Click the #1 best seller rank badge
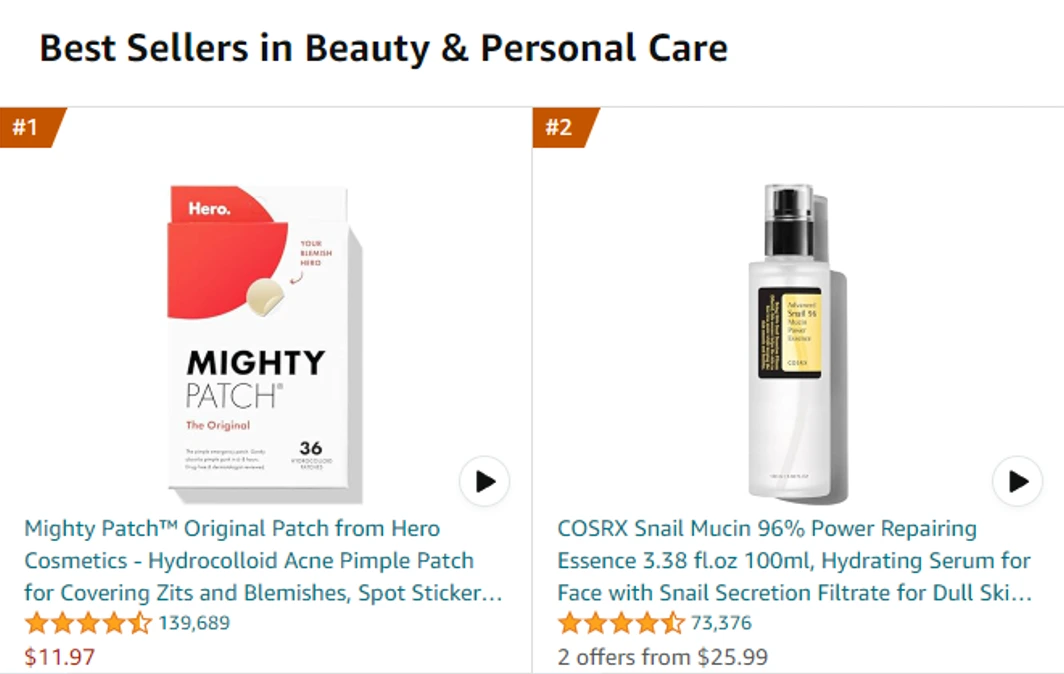The height and width of the screenshot is (674, 1064). pos(31,127)
